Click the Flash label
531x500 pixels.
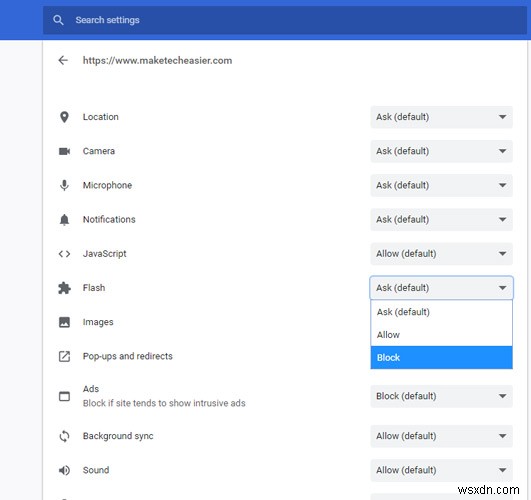[94, 288]
